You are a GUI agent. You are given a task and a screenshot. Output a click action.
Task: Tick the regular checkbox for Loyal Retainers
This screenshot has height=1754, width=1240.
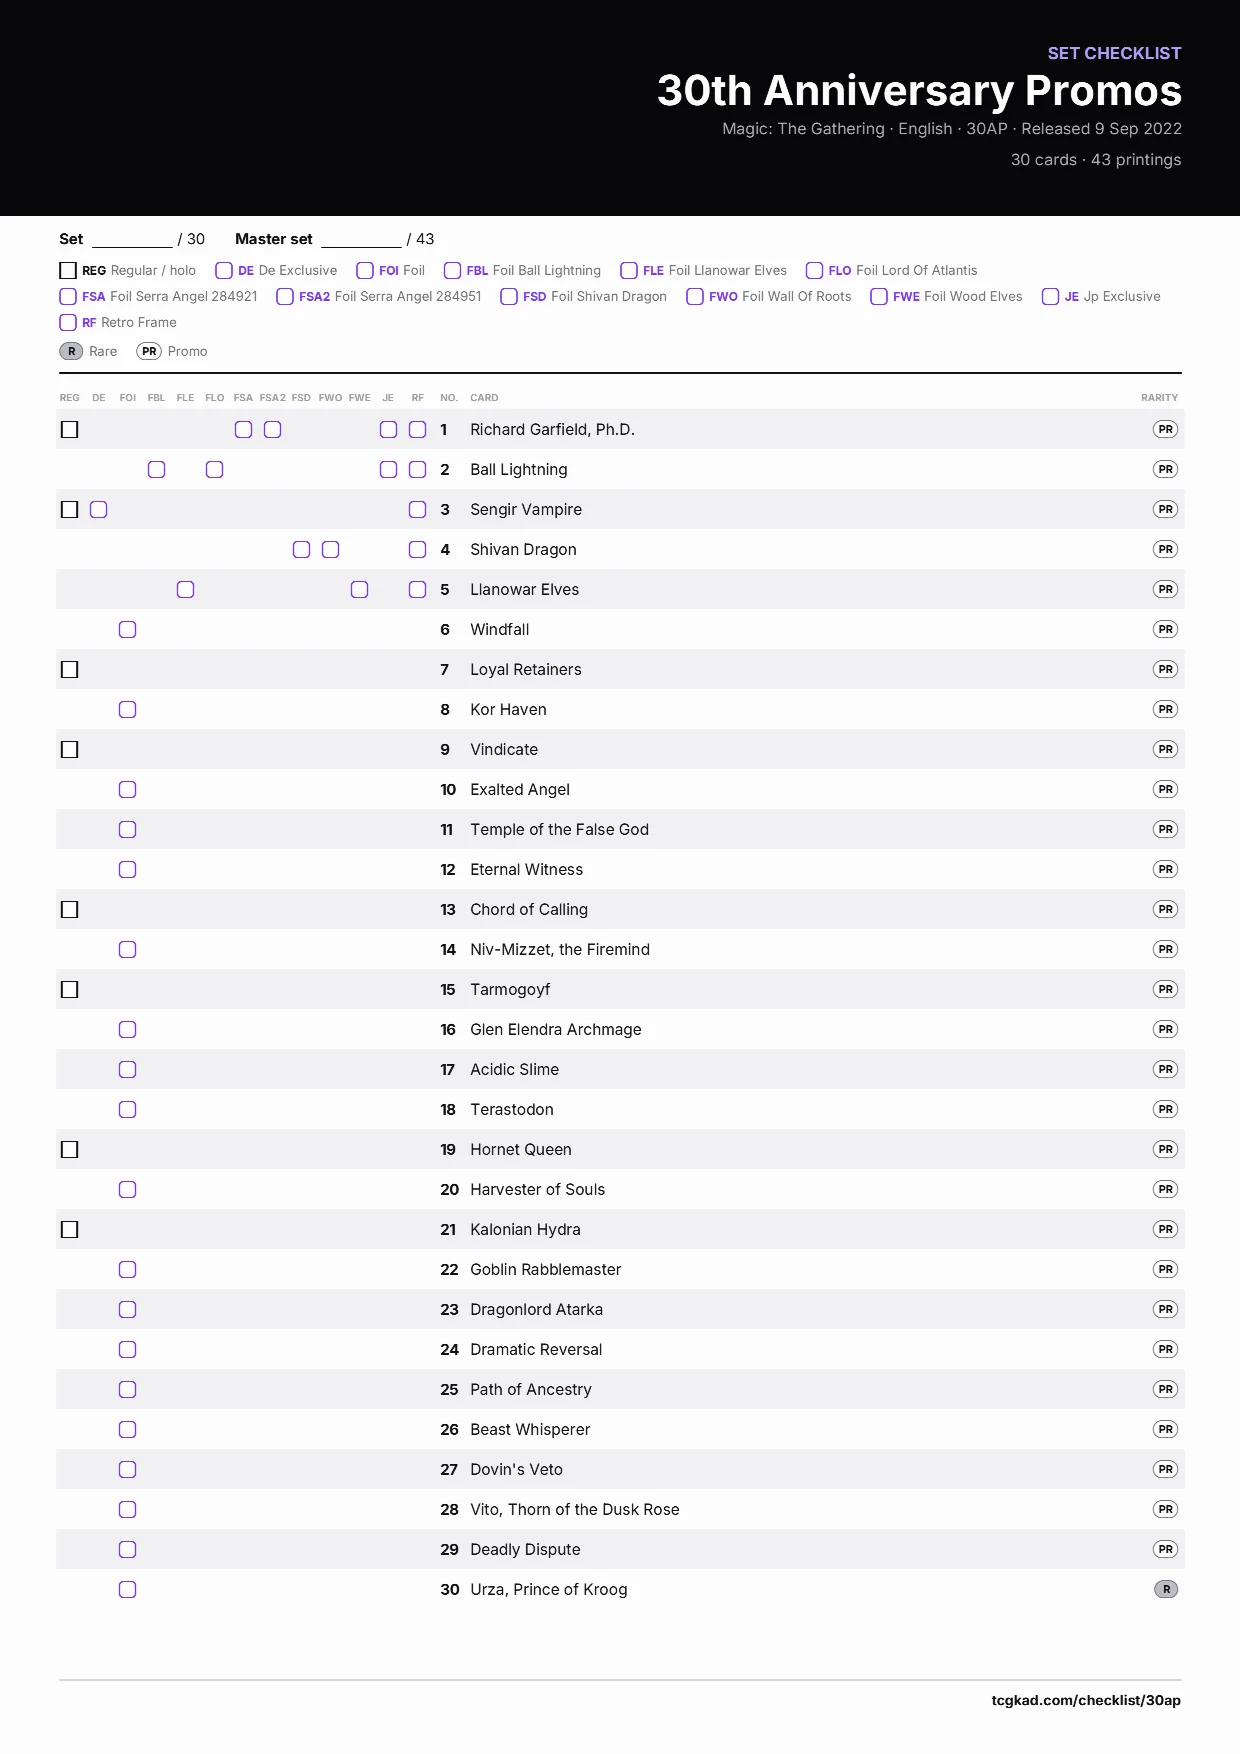click(x=69, y=669)
